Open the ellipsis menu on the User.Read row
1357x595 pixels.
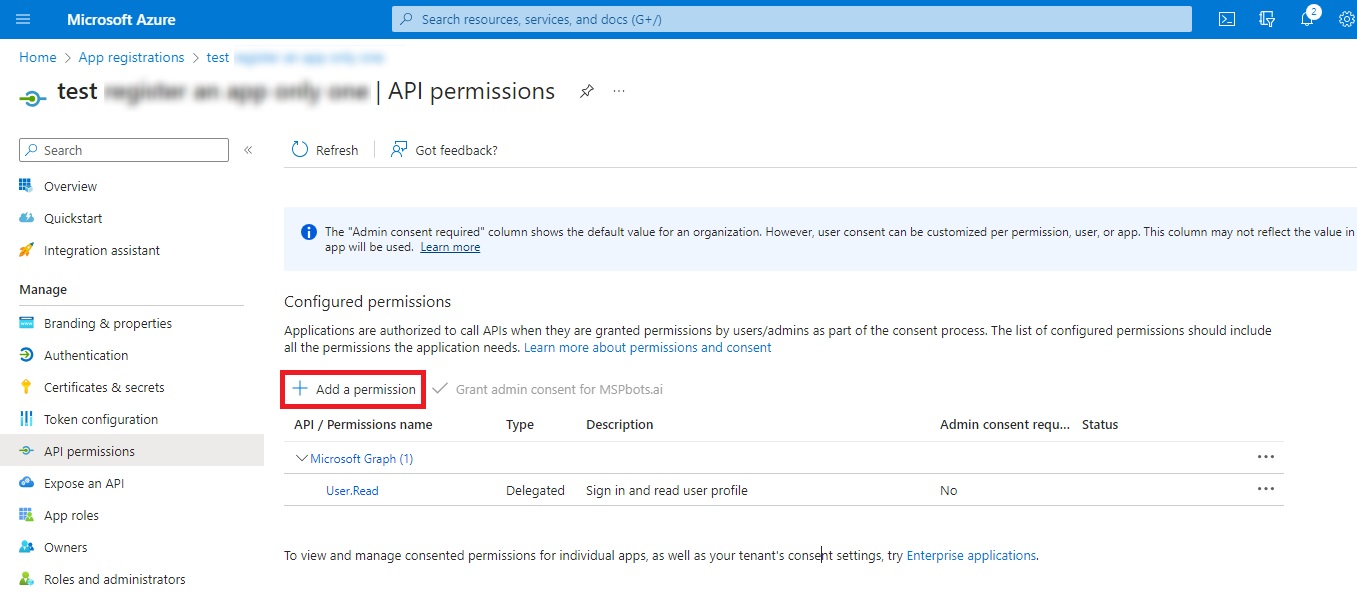coord(1266,490)
